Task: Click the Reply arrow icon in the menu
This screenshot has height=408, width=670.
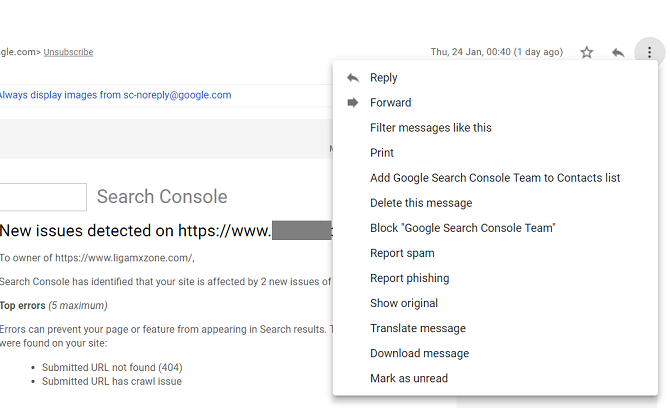Action: (353, 78)
